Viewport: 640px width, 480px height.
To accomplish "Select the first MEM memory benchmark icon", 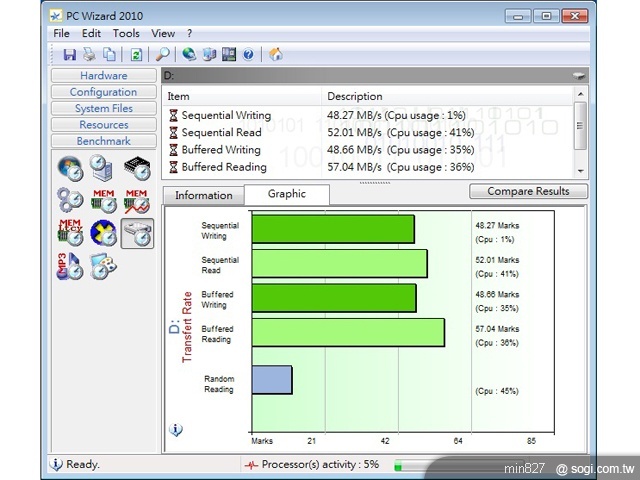I will click(103, 200).
